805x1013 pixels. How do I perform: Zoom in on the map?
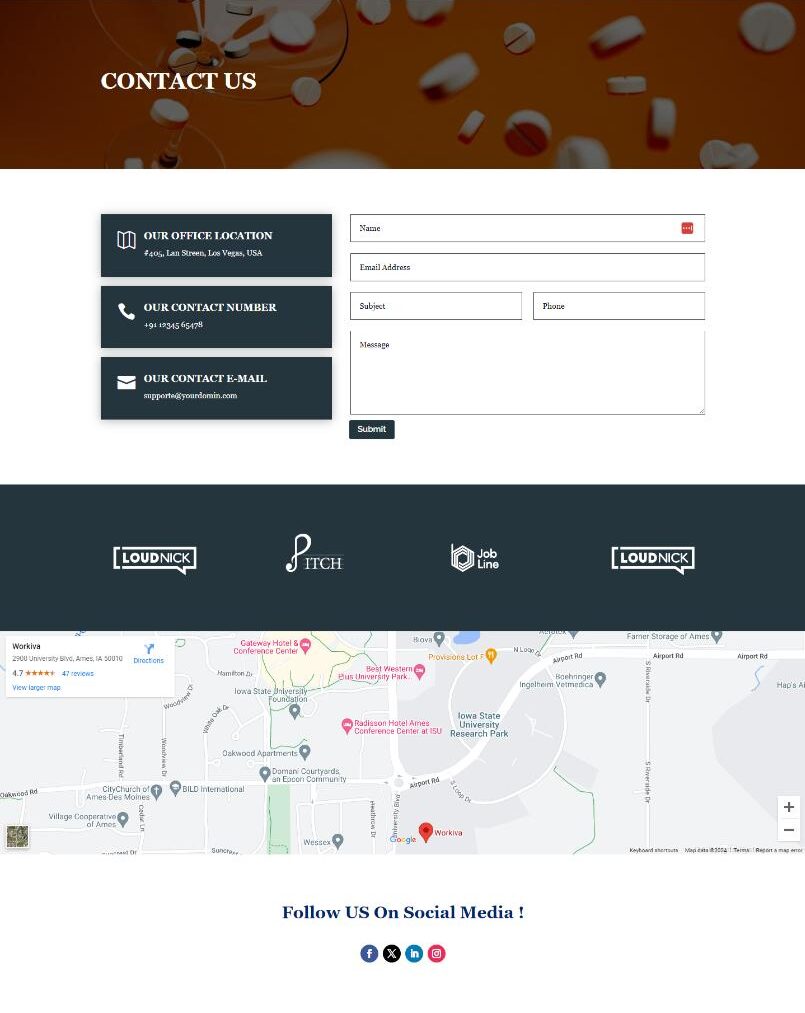coord(789,807)
